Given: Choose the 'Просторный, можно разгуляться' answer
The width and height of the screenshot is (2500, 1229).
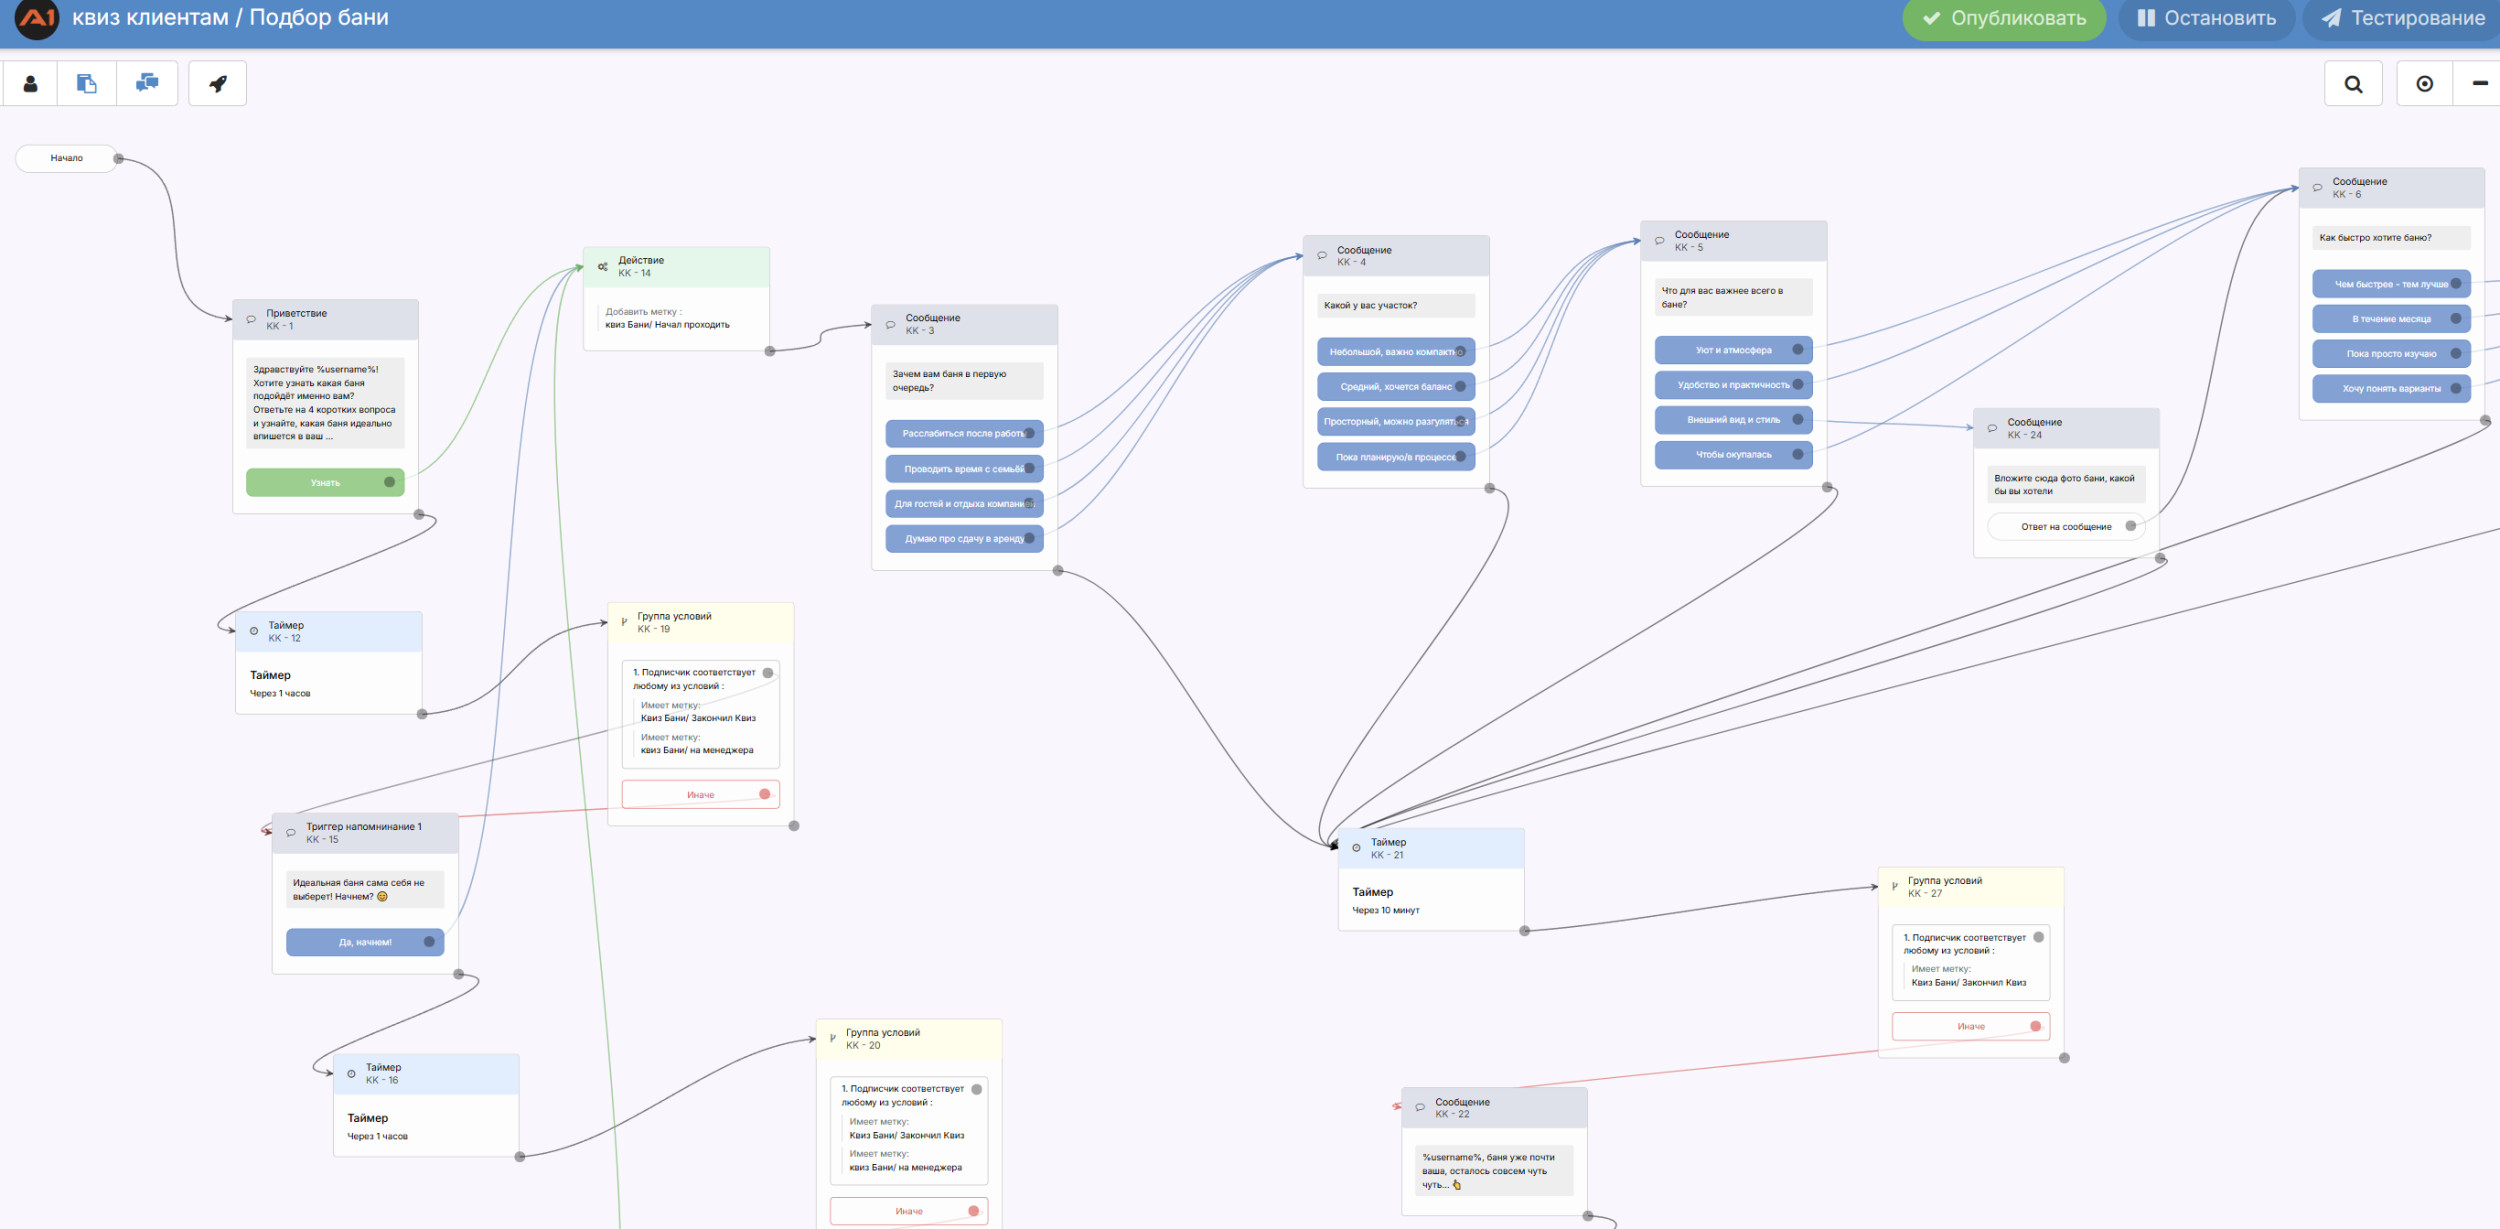Looking at the screenshot, I should coord(1396,422).
